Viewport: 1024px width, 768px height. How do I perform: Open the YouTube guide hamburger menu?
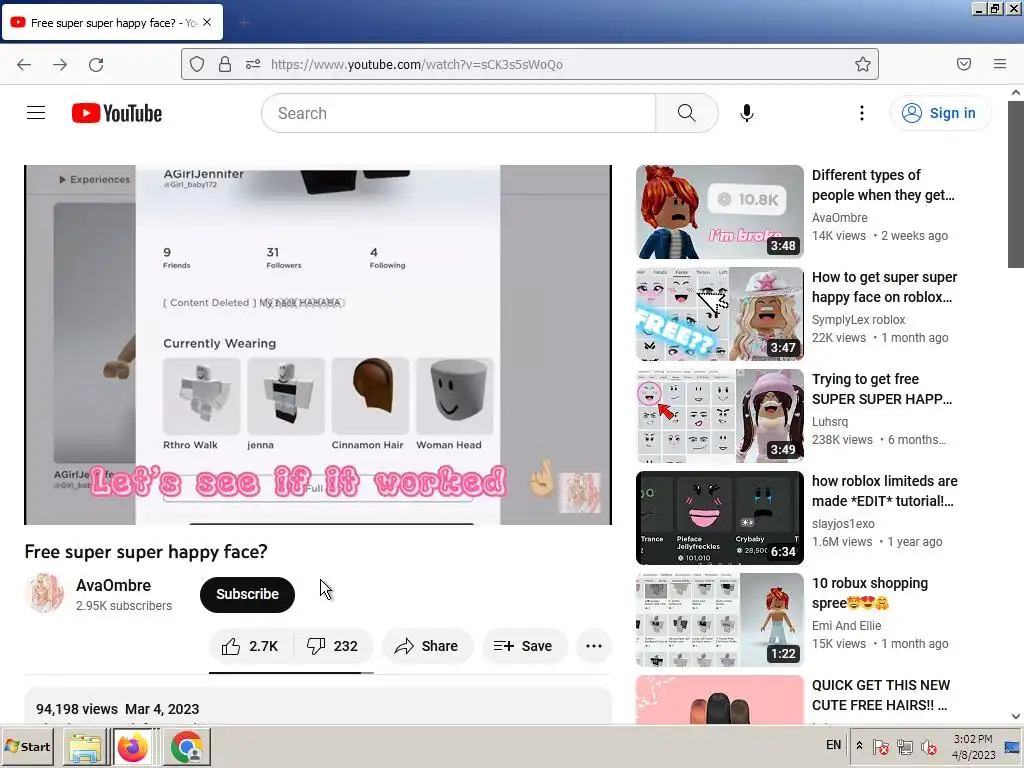coord(36,113)
